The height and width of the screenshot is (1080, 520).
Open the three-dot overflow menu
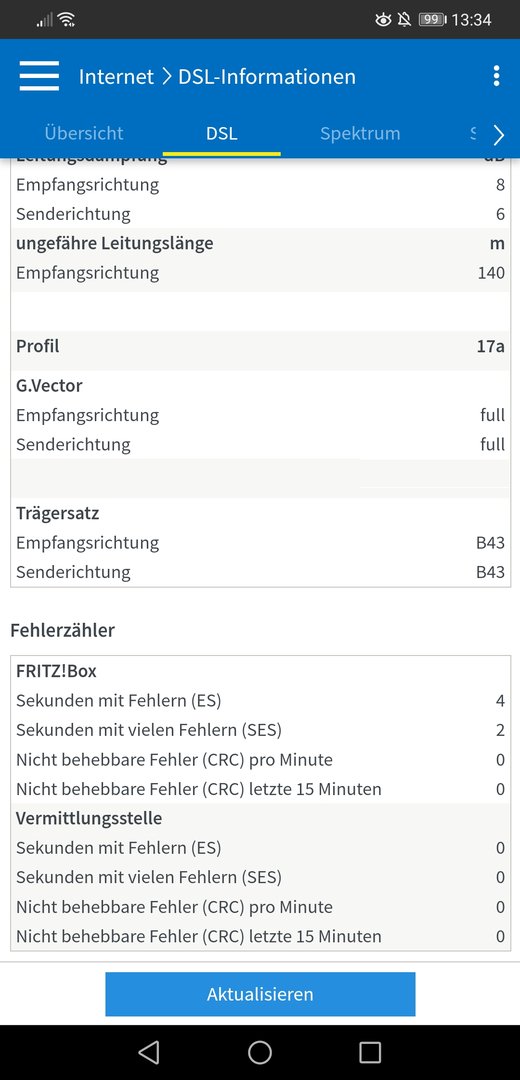pos(496,76)
